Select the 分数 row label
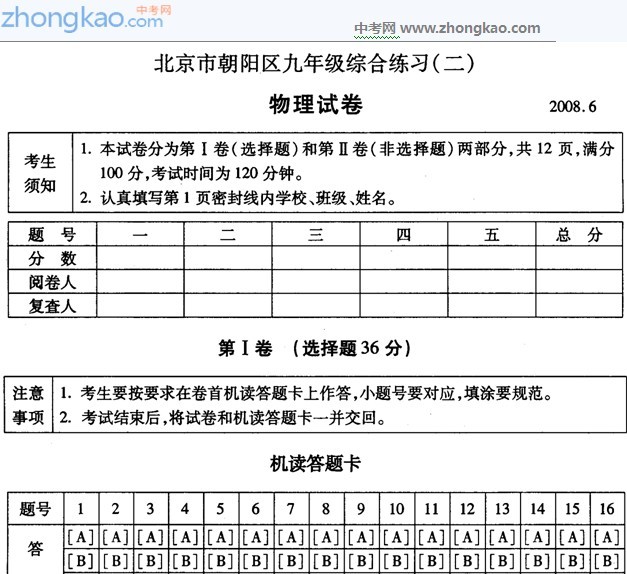The image size is (627, 574). (52, 258)
